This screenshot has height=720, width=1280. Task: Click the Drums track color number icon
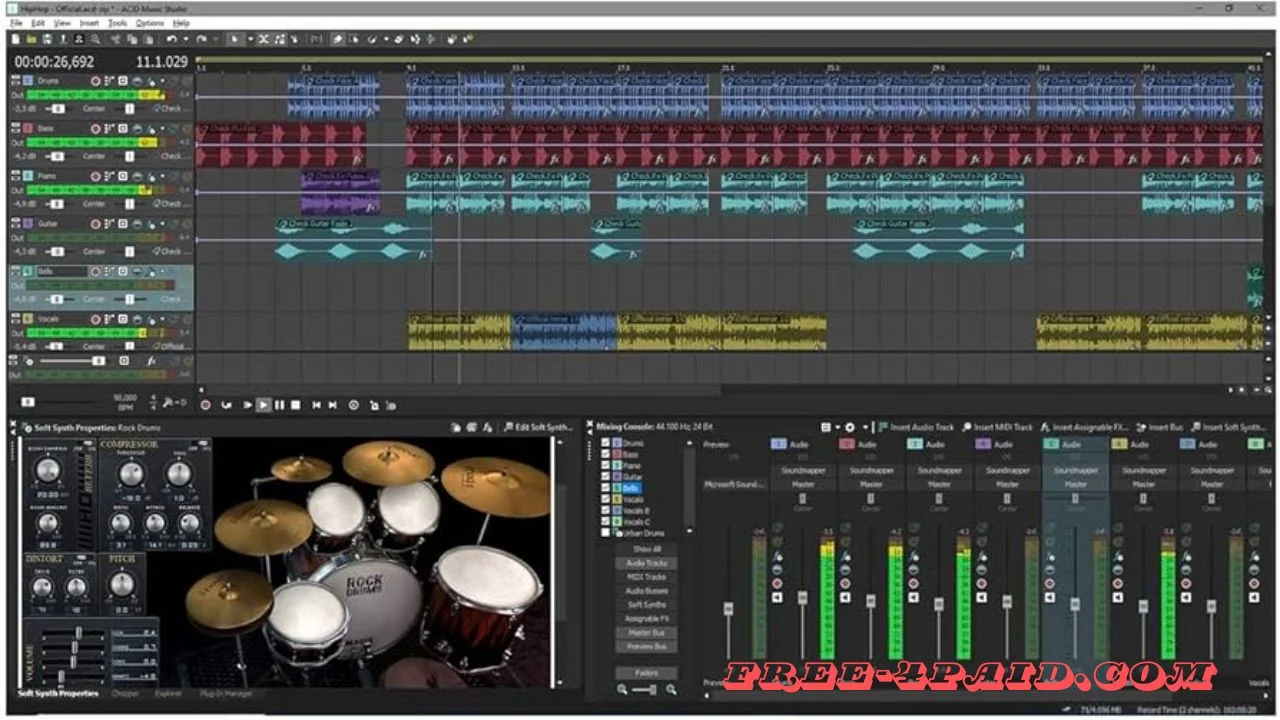click(28, 81)
